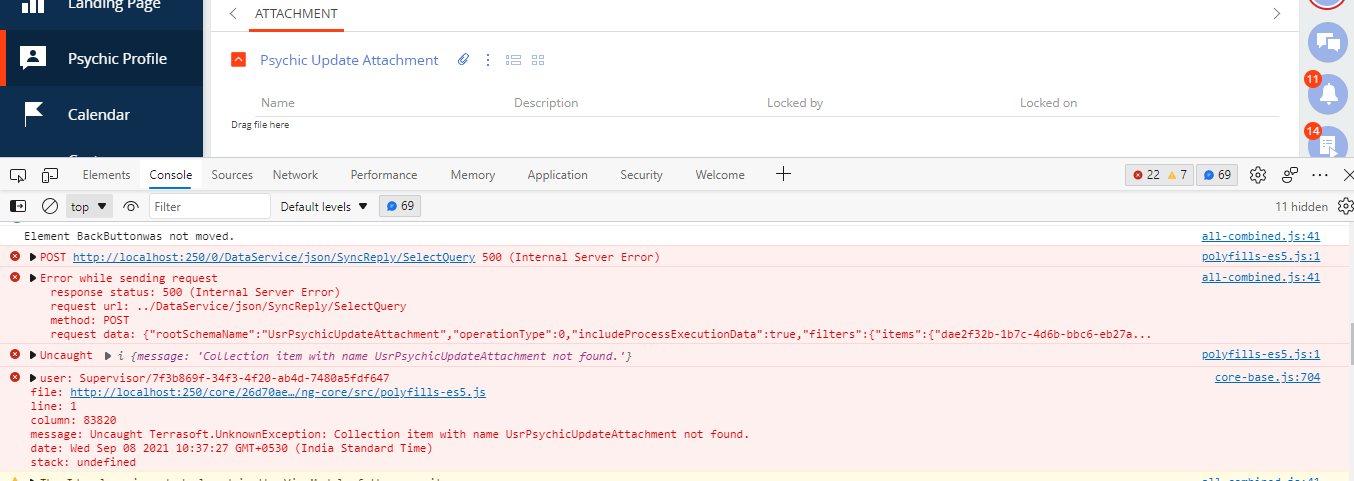1354x481 pixels.
Task: Close the DevTools panel
Action: click(1347, 175)
